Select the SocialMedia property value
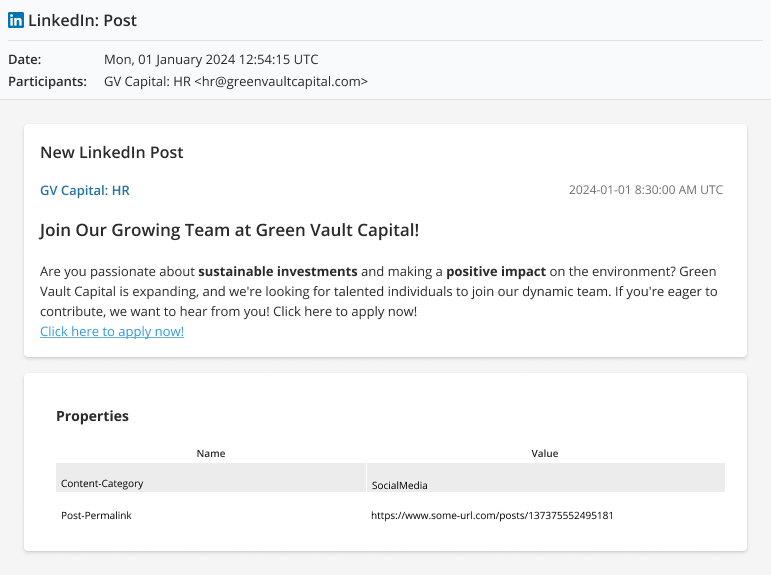 click(x=400, y=485)
